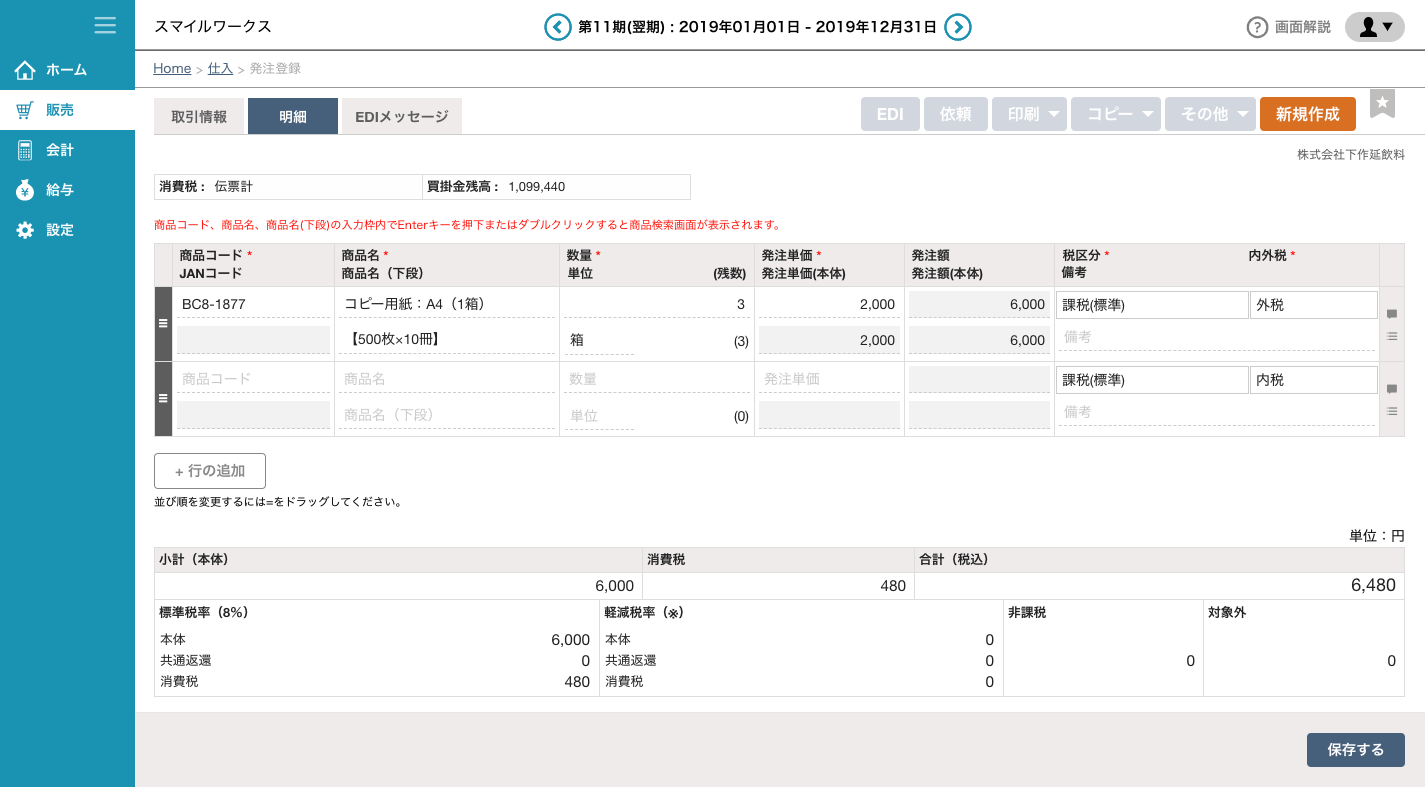Click 【500枚×10冊】 lower product name field
The width and height of the screenshot is (1425, 787).
tap(446, 340)
